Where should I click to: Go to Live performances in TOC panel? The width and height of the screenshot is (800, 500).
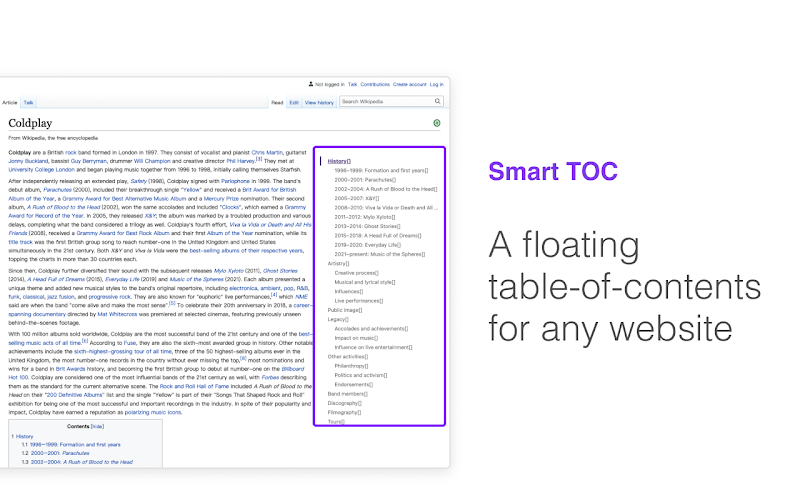[x=359, y=301]
